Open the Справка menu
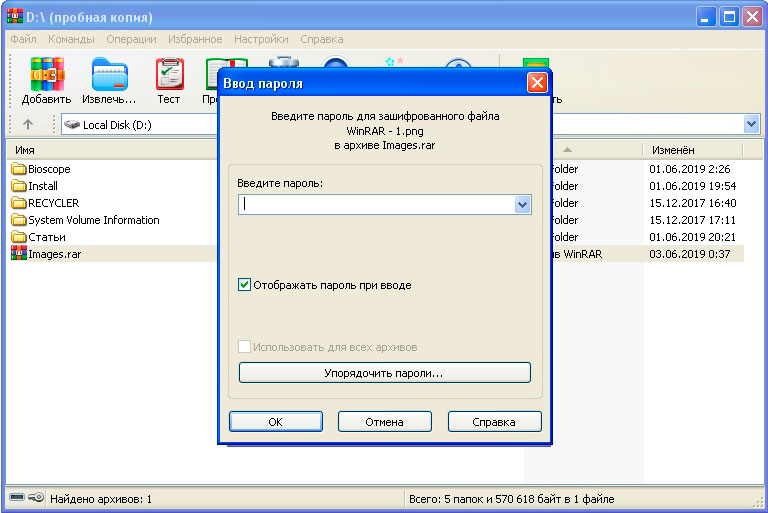This screenshot has height=513, width=768. click(x=321, y=39)
